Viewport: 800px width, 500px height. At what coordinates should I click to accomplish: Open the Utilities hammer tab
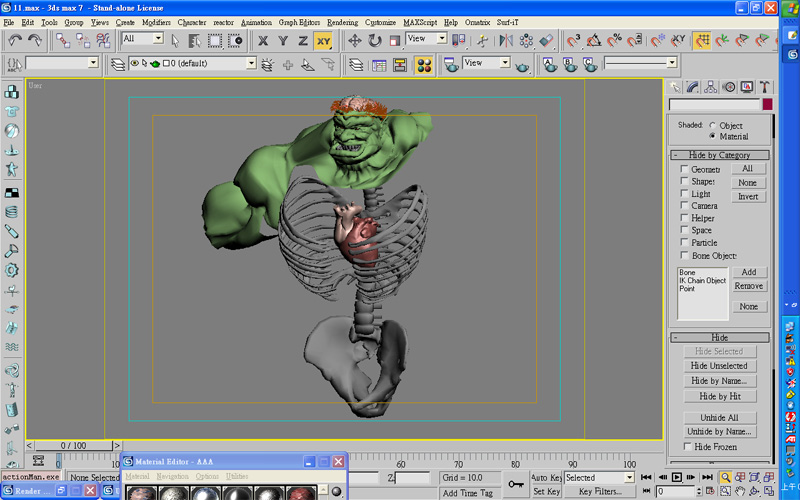pos(764,87)
